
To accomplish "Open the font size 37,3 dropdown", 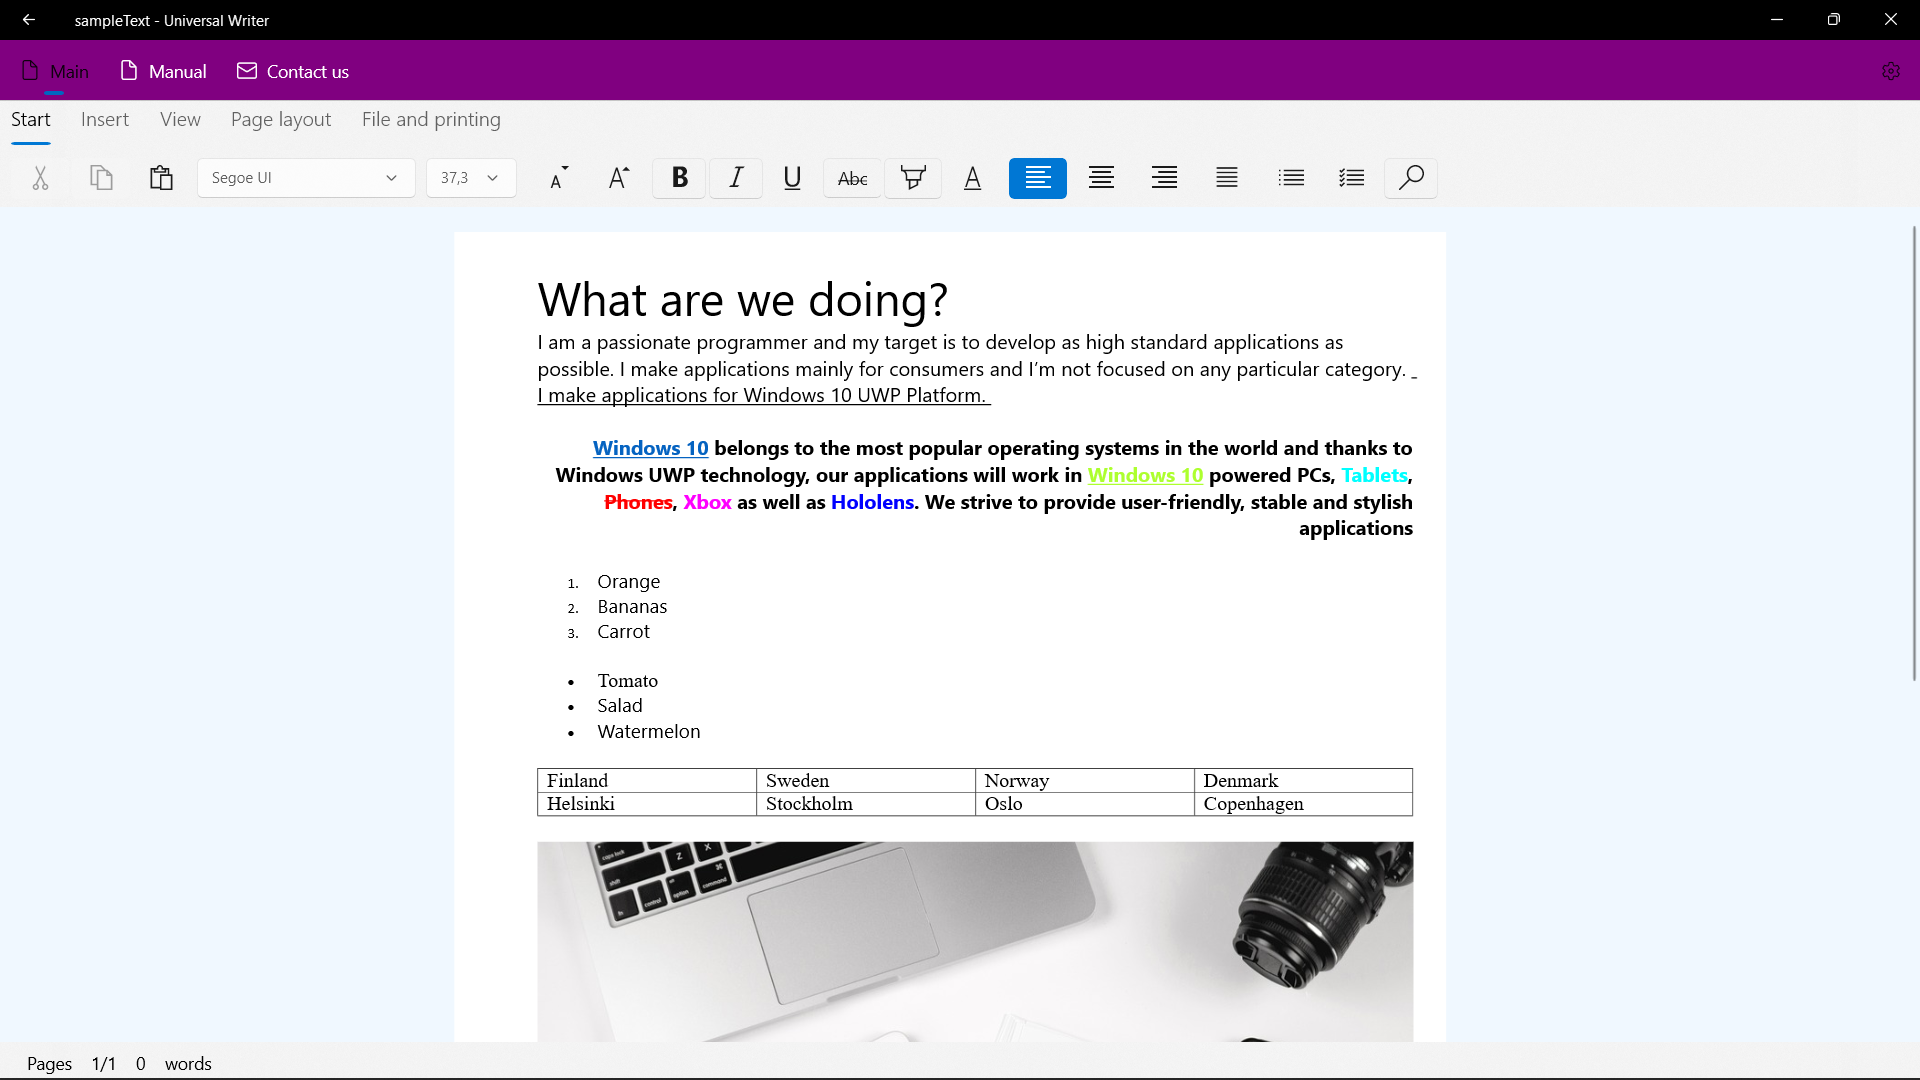I will [470, 178].
